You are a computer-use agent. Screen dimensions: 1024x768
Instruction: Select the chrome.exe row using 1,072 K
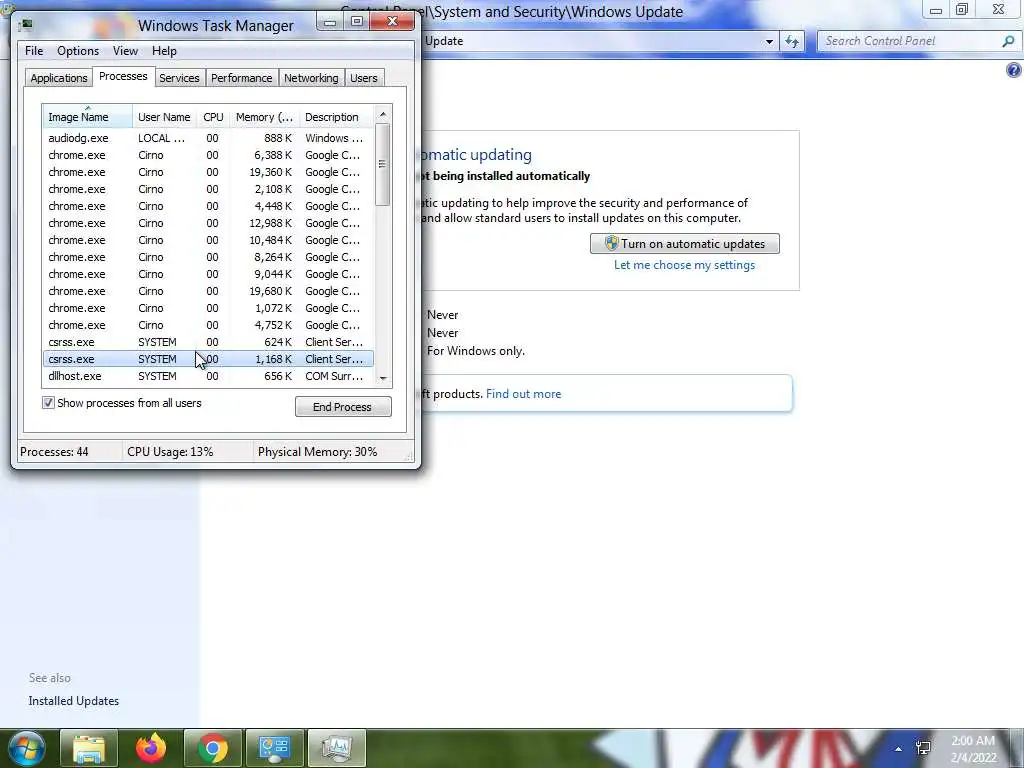208,308
